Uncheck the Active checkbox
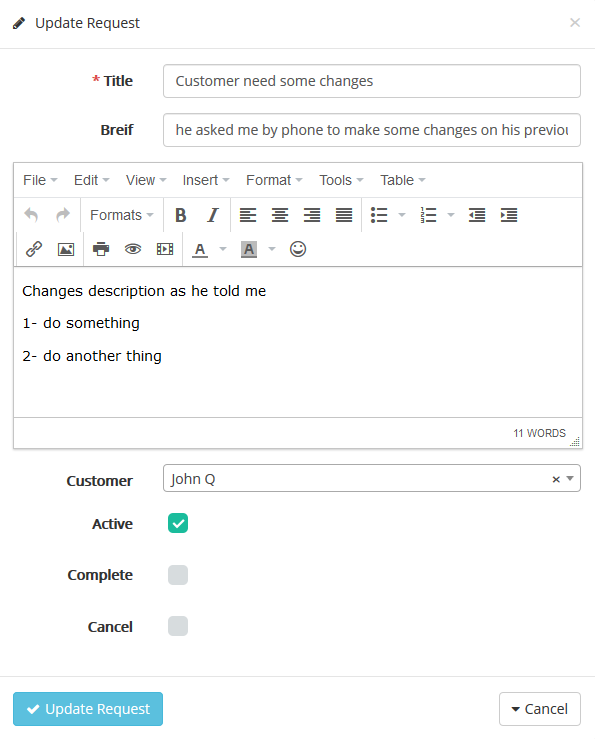595x739 pixels. tap(178, 523)
